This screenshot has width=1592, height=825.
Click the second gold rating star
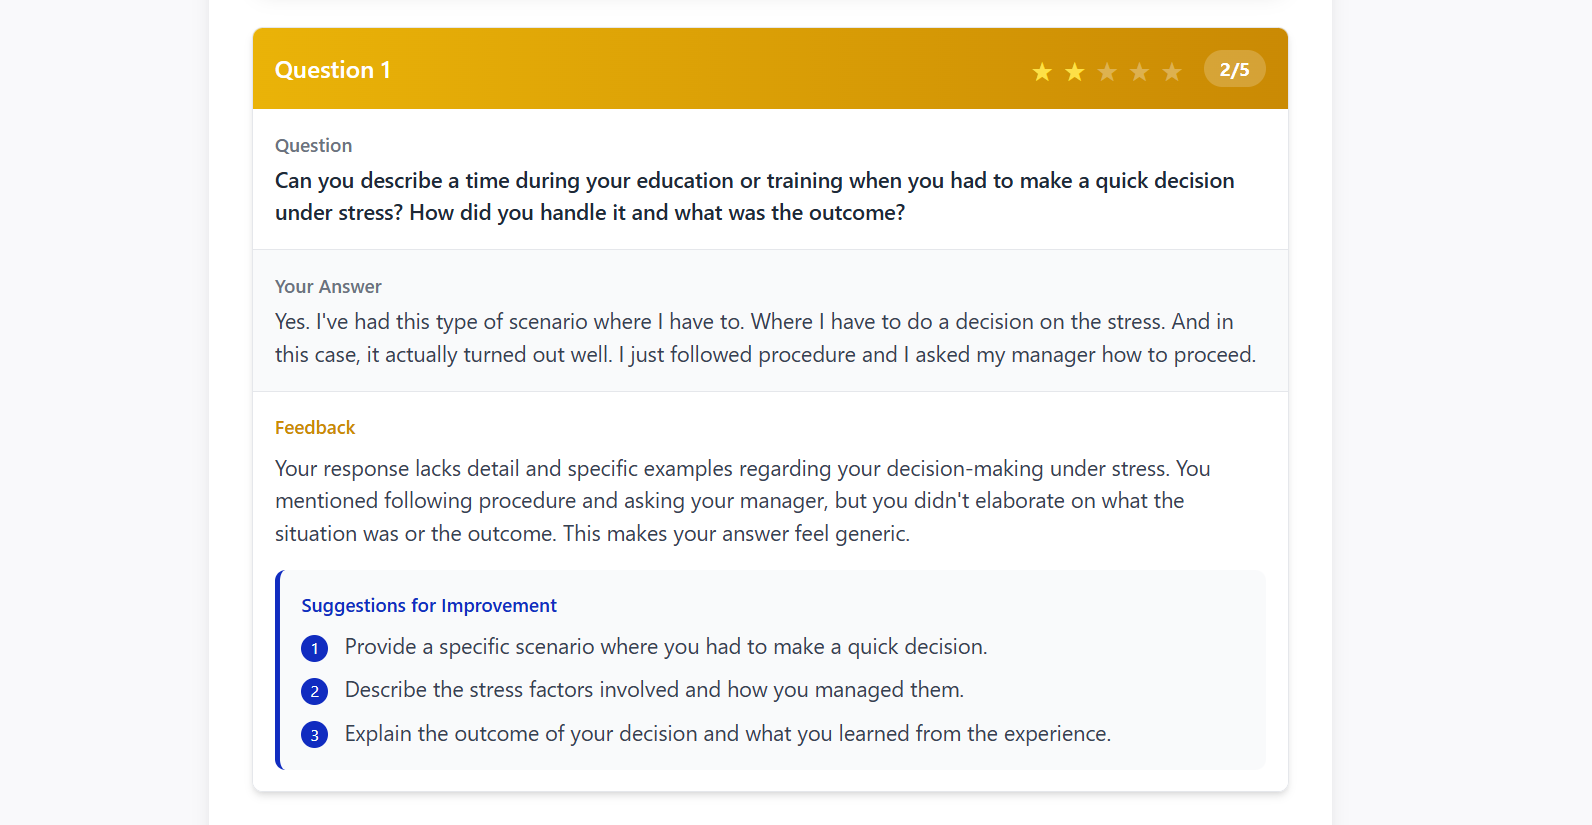pyautogui.click(x=1075, y=71)
